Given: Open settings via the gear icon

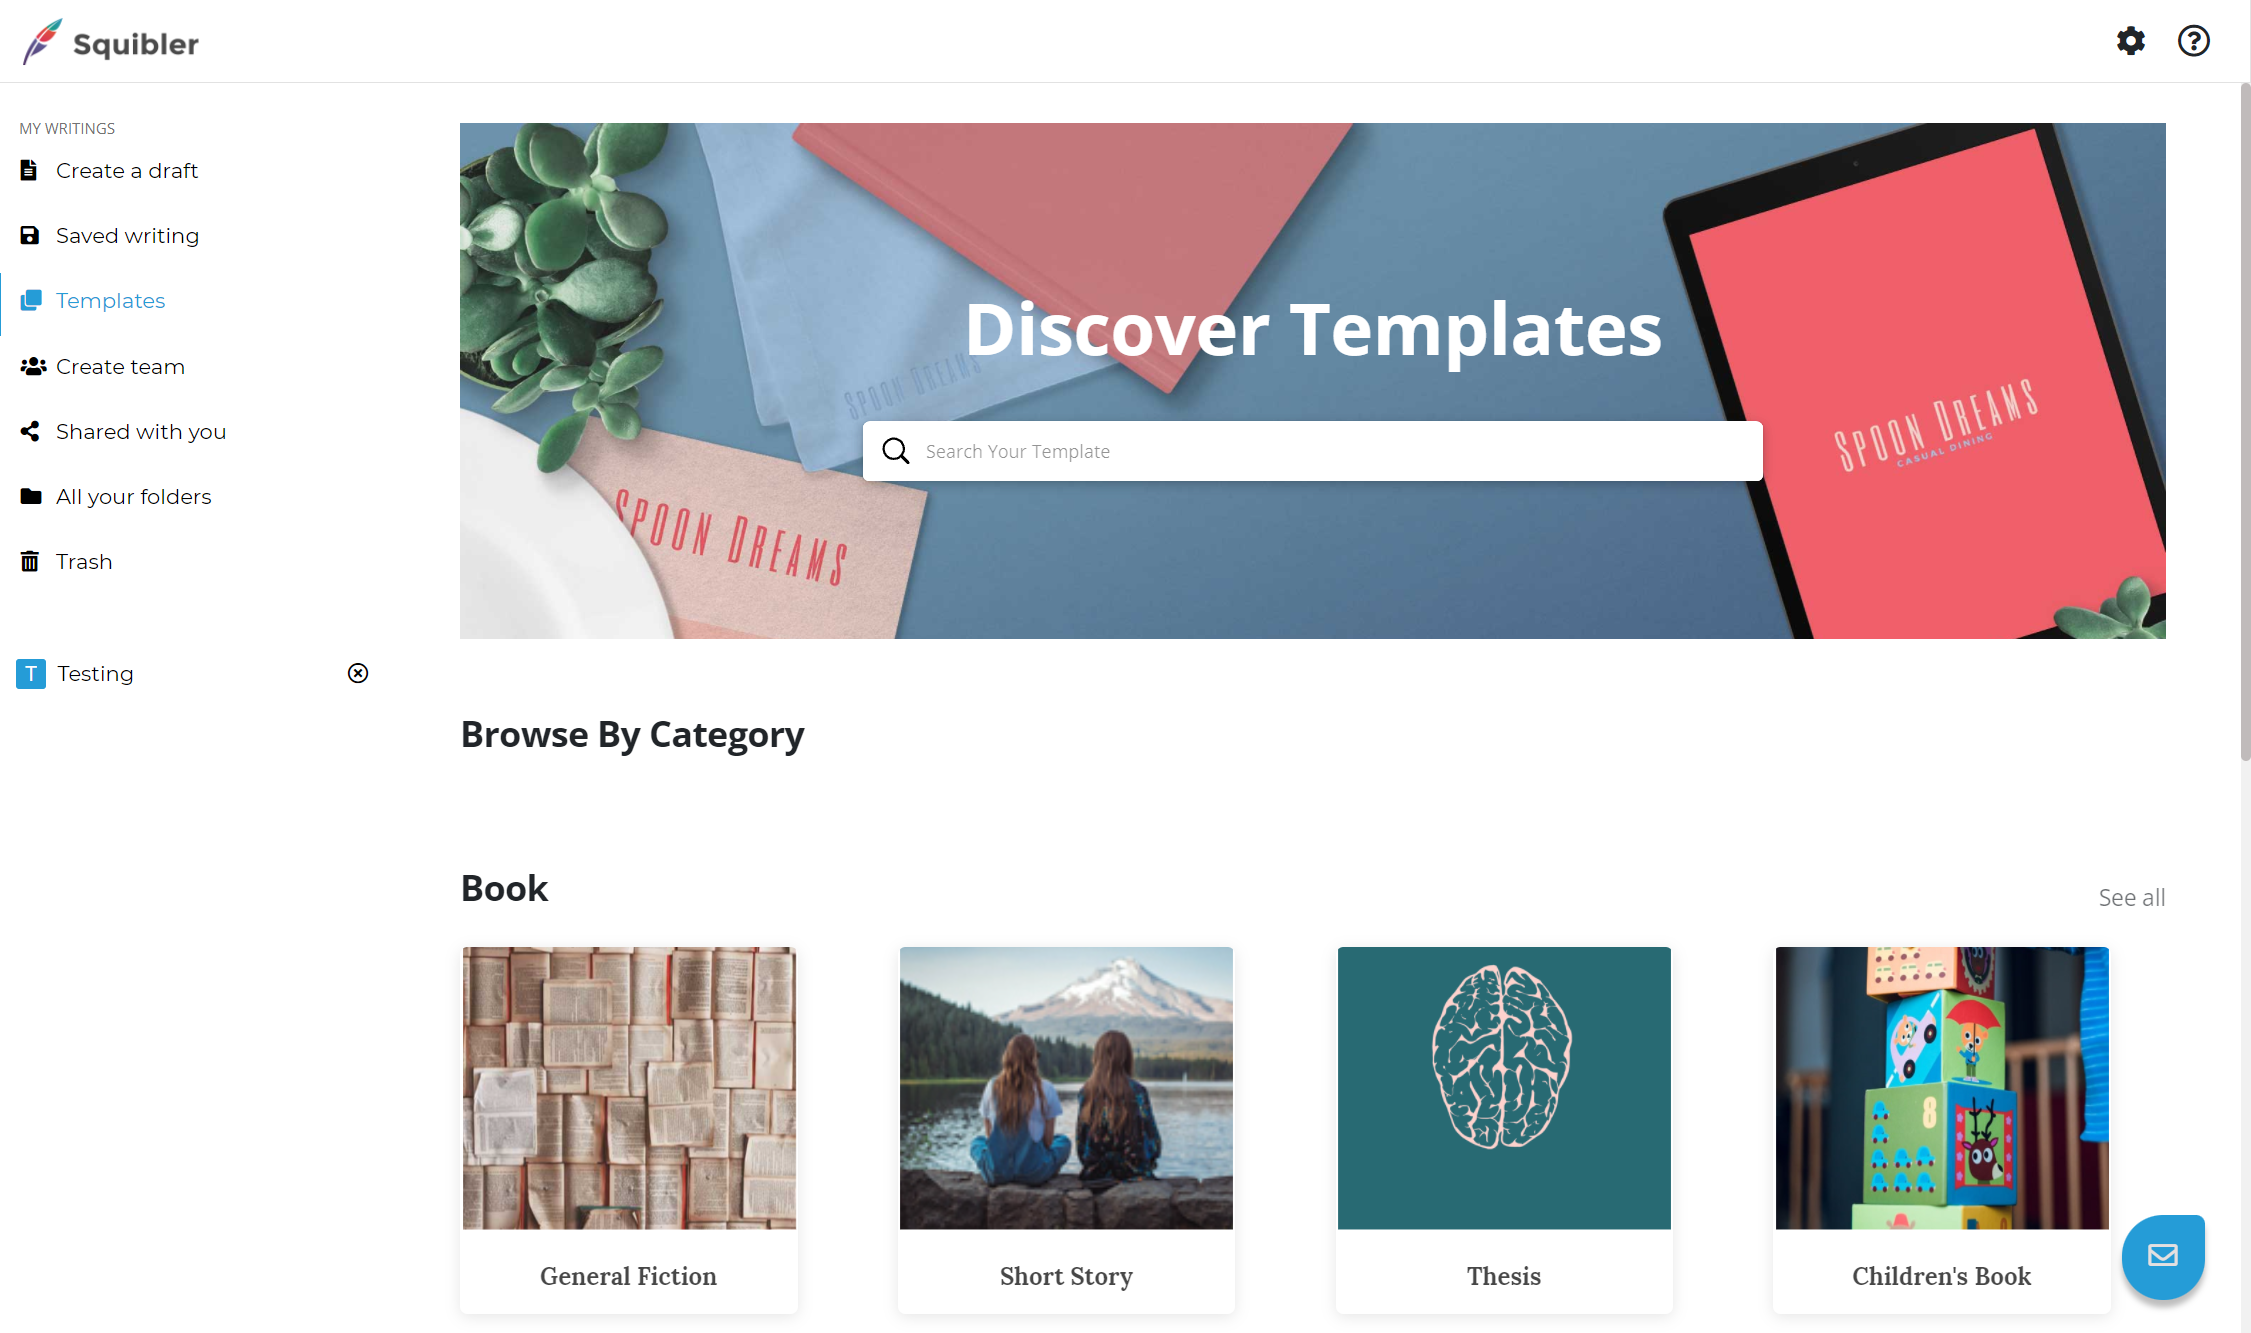Looking at the screenshot, I should tap(2131, 41).
